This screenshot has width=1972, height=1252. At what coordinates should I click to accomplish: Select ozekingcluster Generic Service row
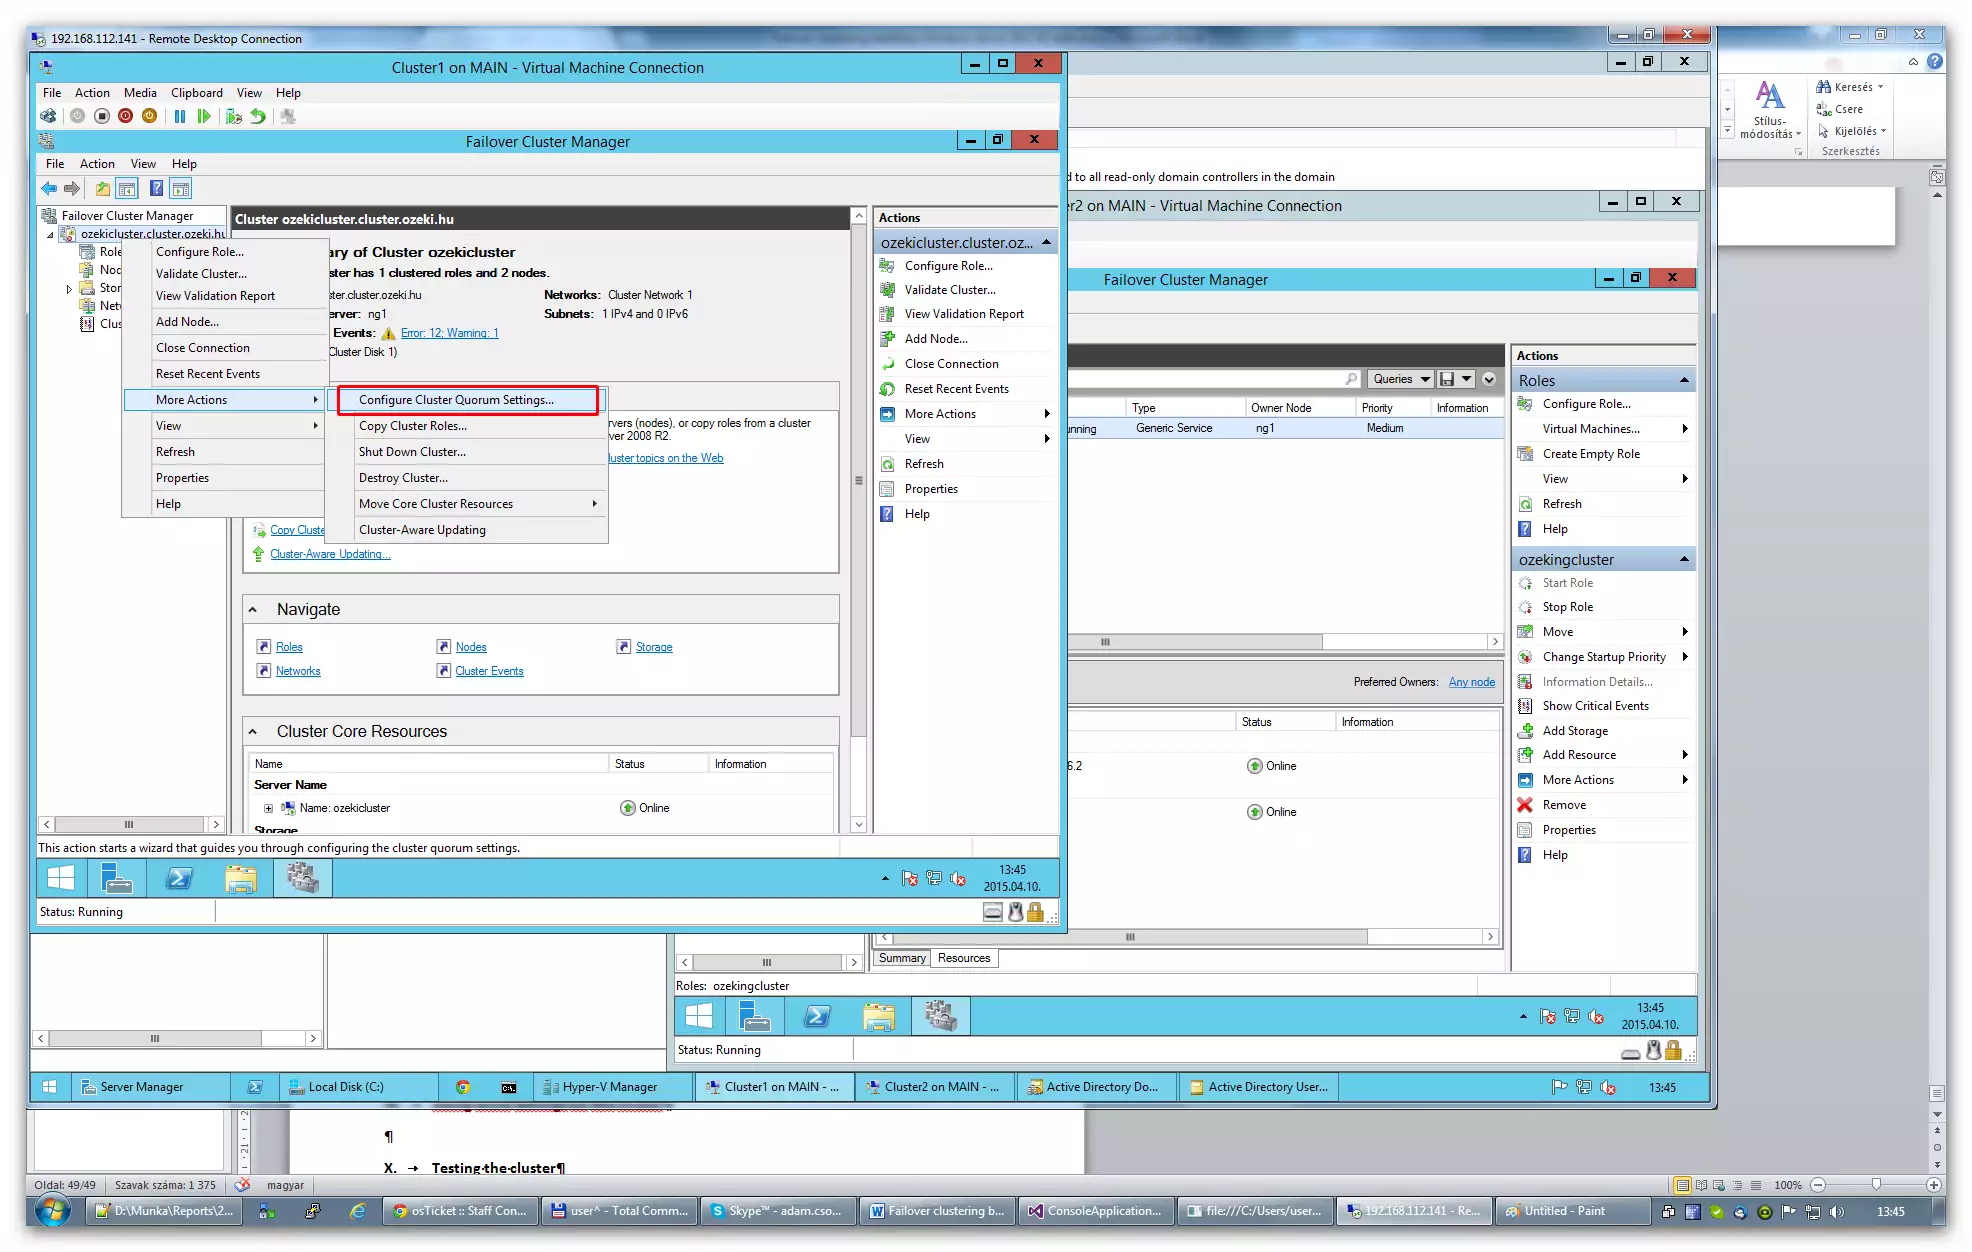(1284, 428)
